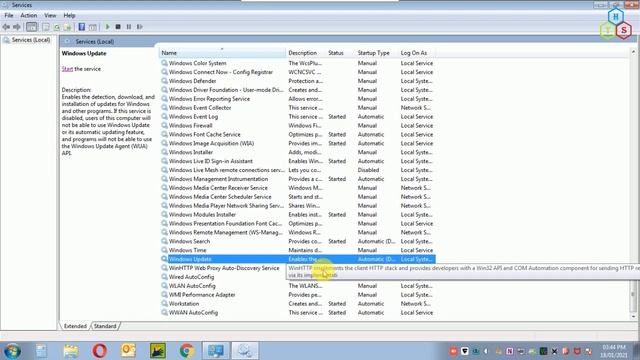Sort by the Log On As column header
This screenshot has width=640, height=360.
point(416,53)
